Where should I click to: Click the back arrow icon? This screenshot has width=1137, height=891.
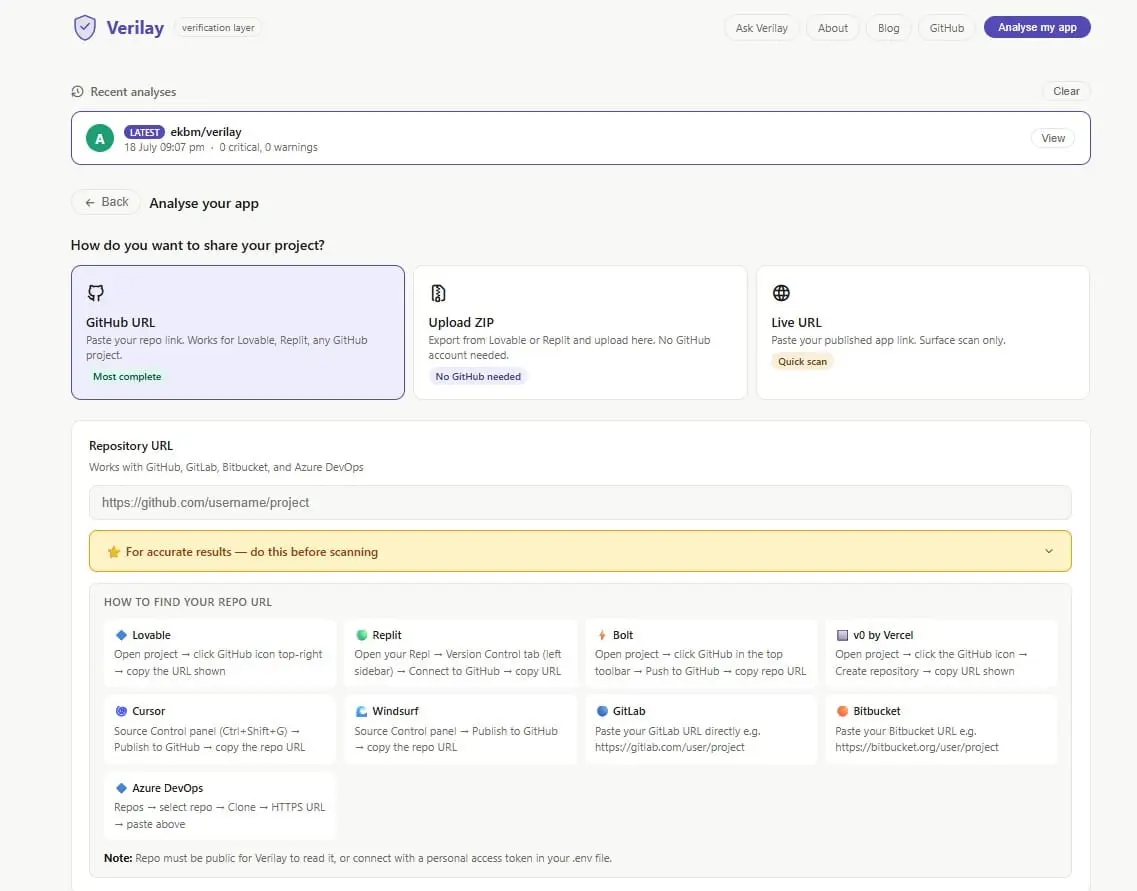pos(90,202)
